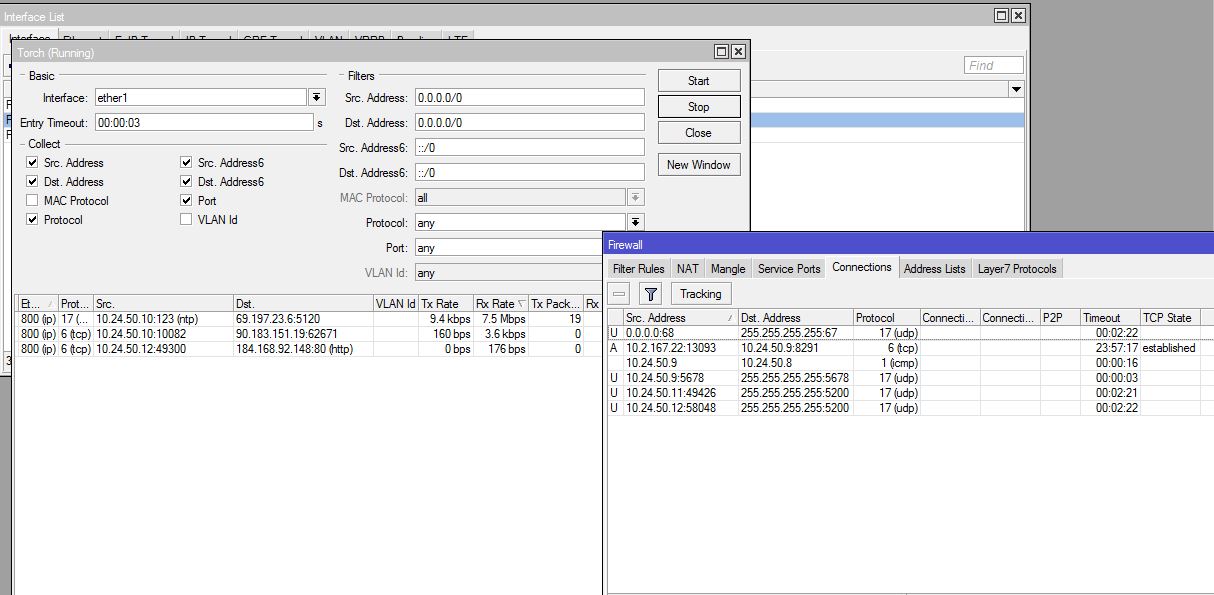Click the Dst. Address6 filter field
The width and height of the screenshot is (1214, 595).
[529, 172]
